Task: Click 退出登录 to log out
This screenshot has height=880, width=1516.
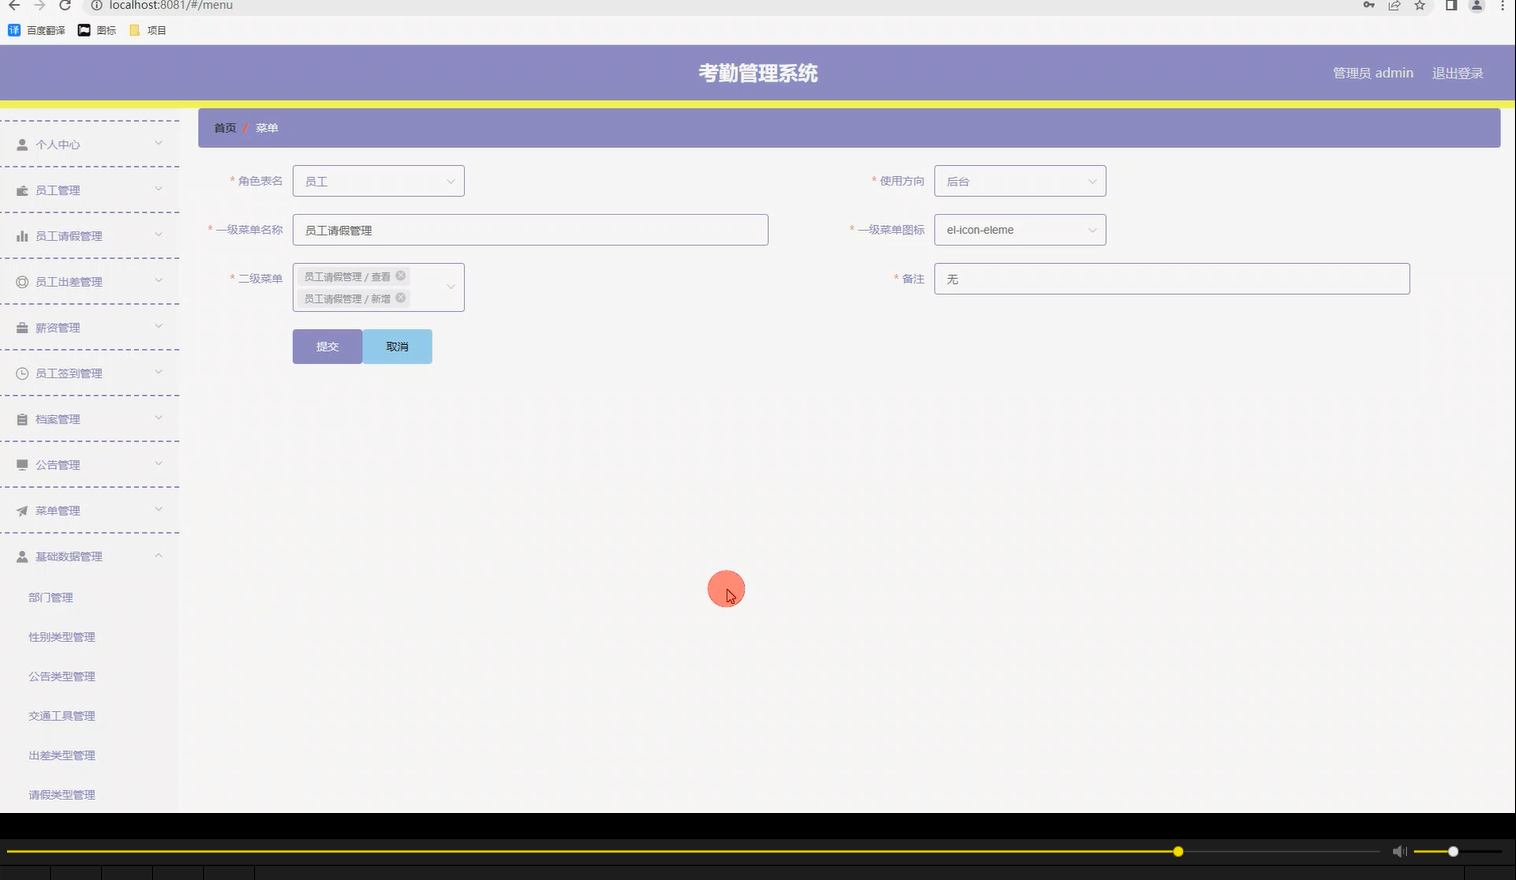Action: tap(1457, 73)
